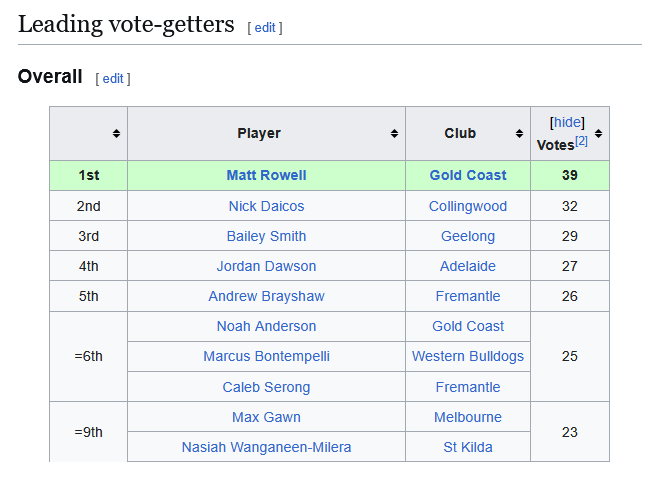
Task: Select Marcus Bontempelli's name link
Action: (x=266, y=356)
